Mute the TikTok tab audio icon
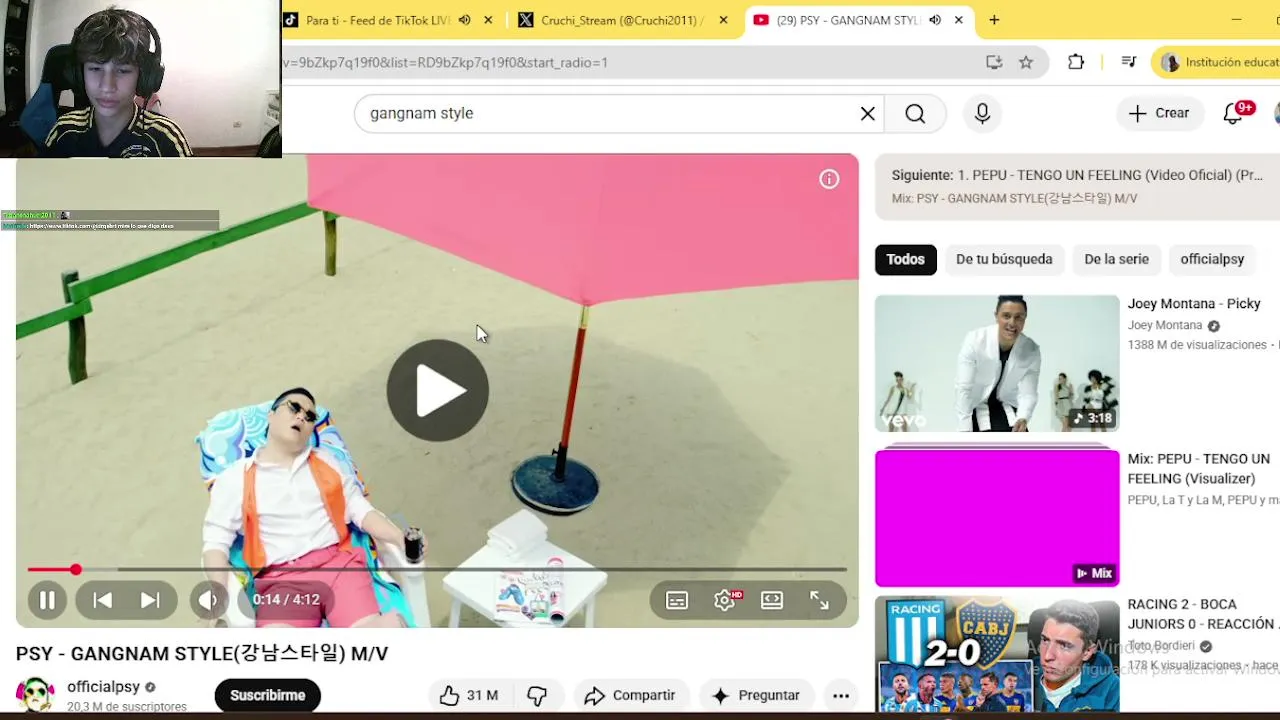 click(x=464, y=20)
